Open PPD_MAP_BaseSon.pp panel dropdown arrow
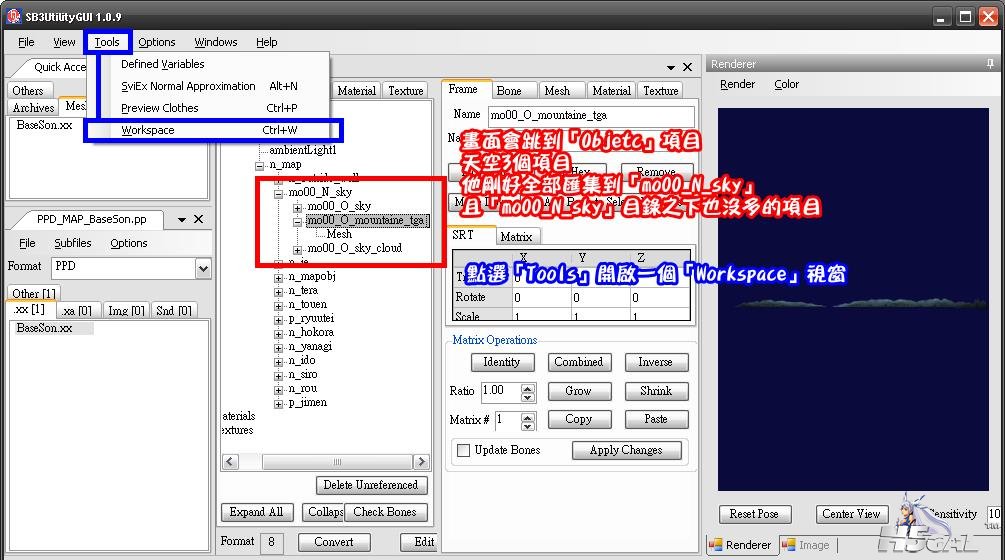1005x560 pixels. point(181,219)
